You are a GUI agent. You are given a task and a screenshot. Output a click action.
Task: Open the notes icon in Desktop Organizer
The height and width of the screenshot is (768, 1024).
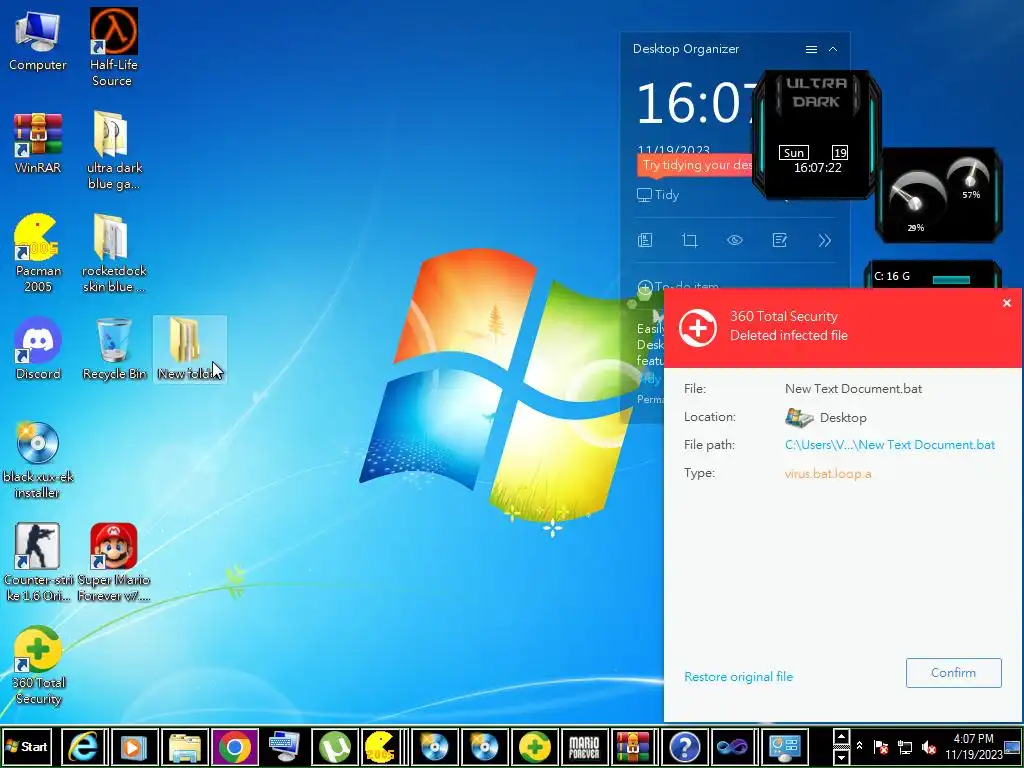click(x=645, y=240)
